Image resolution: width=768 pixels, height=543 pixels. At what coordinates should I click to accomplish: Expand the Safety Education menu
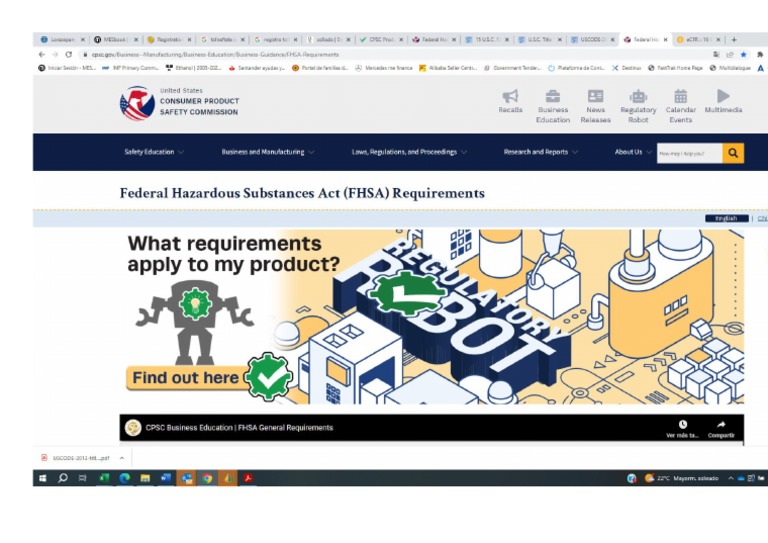tap(154, 152)
